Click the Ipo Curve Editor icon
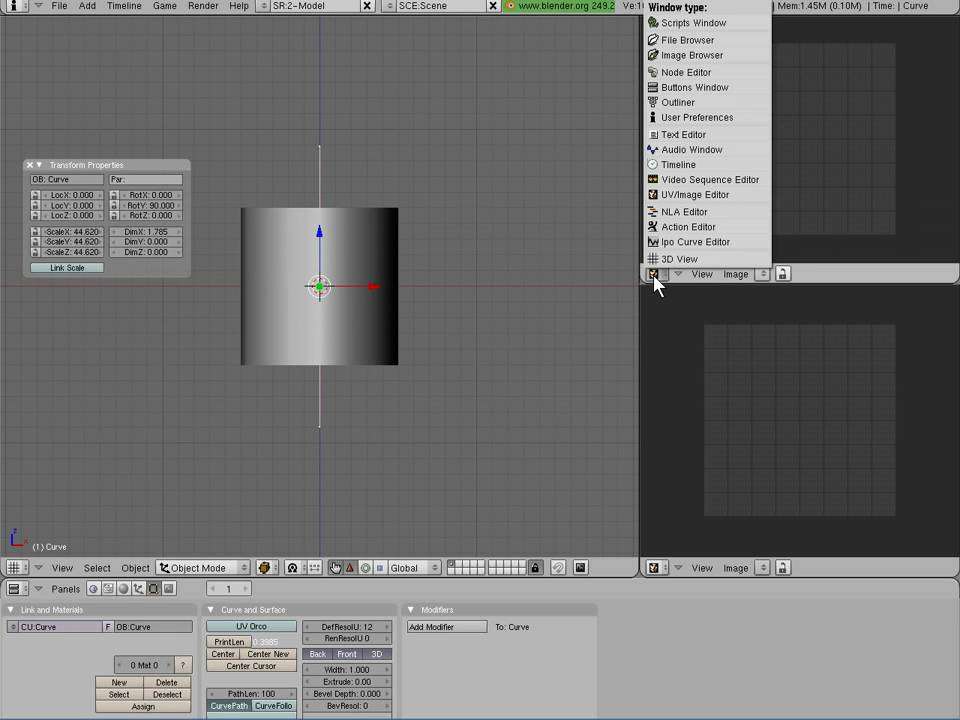Image resolution: width=960 pixels, height=720 pixels. pos(653,242)
